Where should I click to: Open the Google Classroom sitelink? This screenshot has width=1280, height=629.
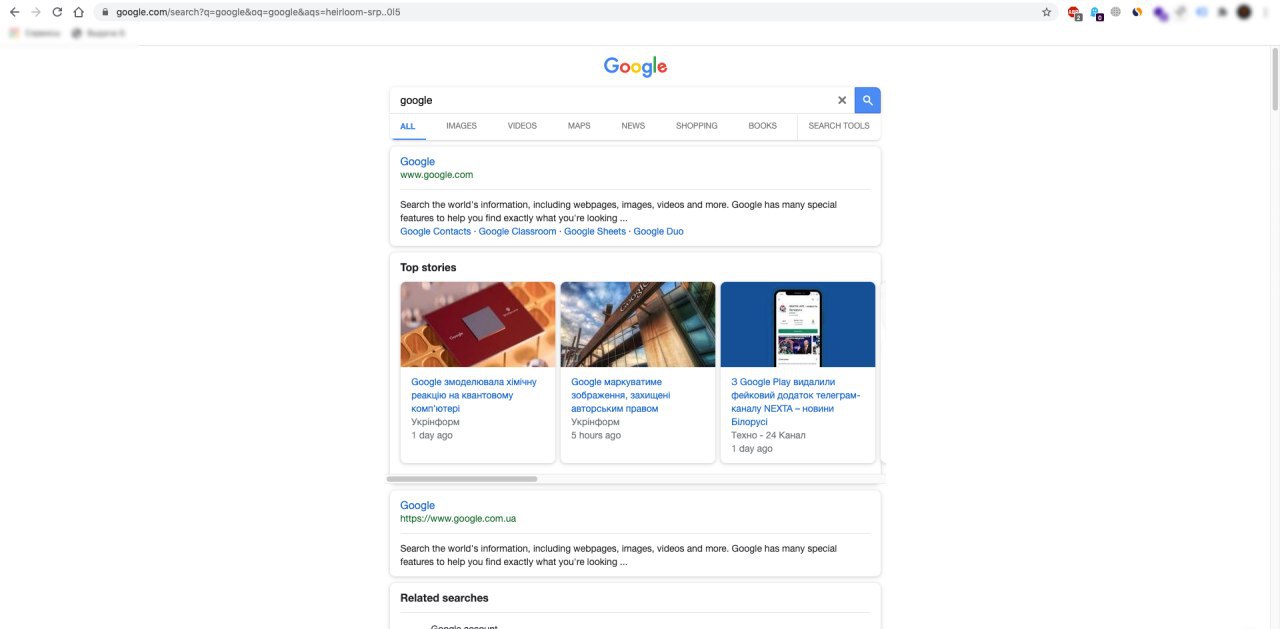(517, 231)
